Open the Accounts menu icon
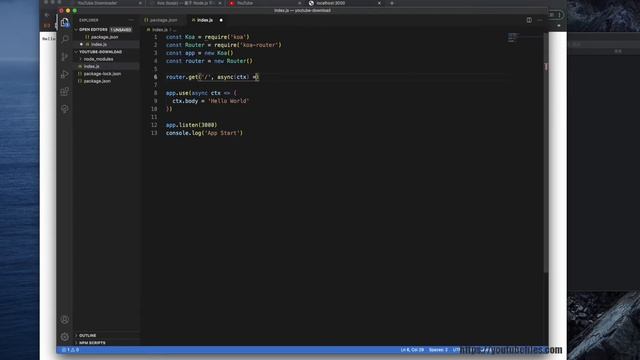Screen dimensions: 640x360 [x=65, y=320]
